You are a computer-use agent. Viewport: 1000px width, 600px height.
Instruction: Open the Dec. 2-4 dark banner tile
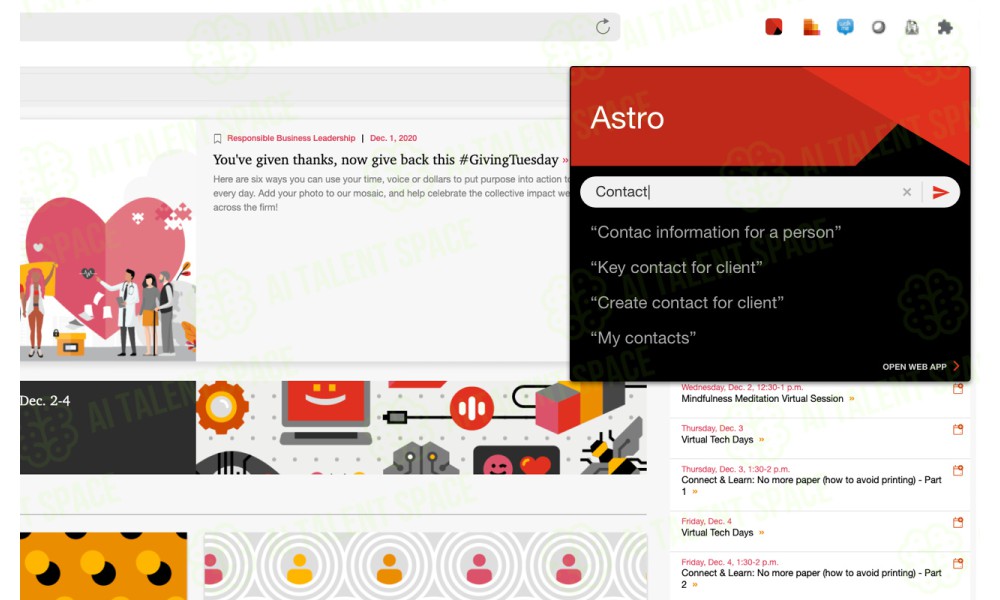click(x=108, y=427)
